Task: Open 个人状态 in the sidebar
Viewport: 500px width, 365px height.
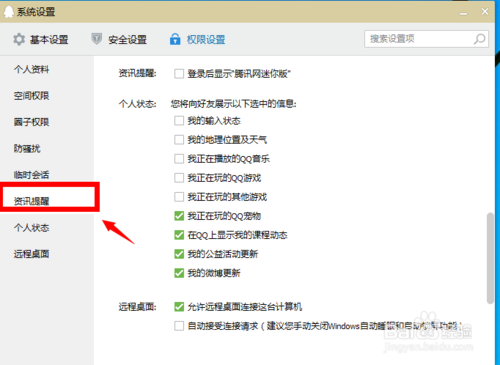Action: click(x=31, y=228)
